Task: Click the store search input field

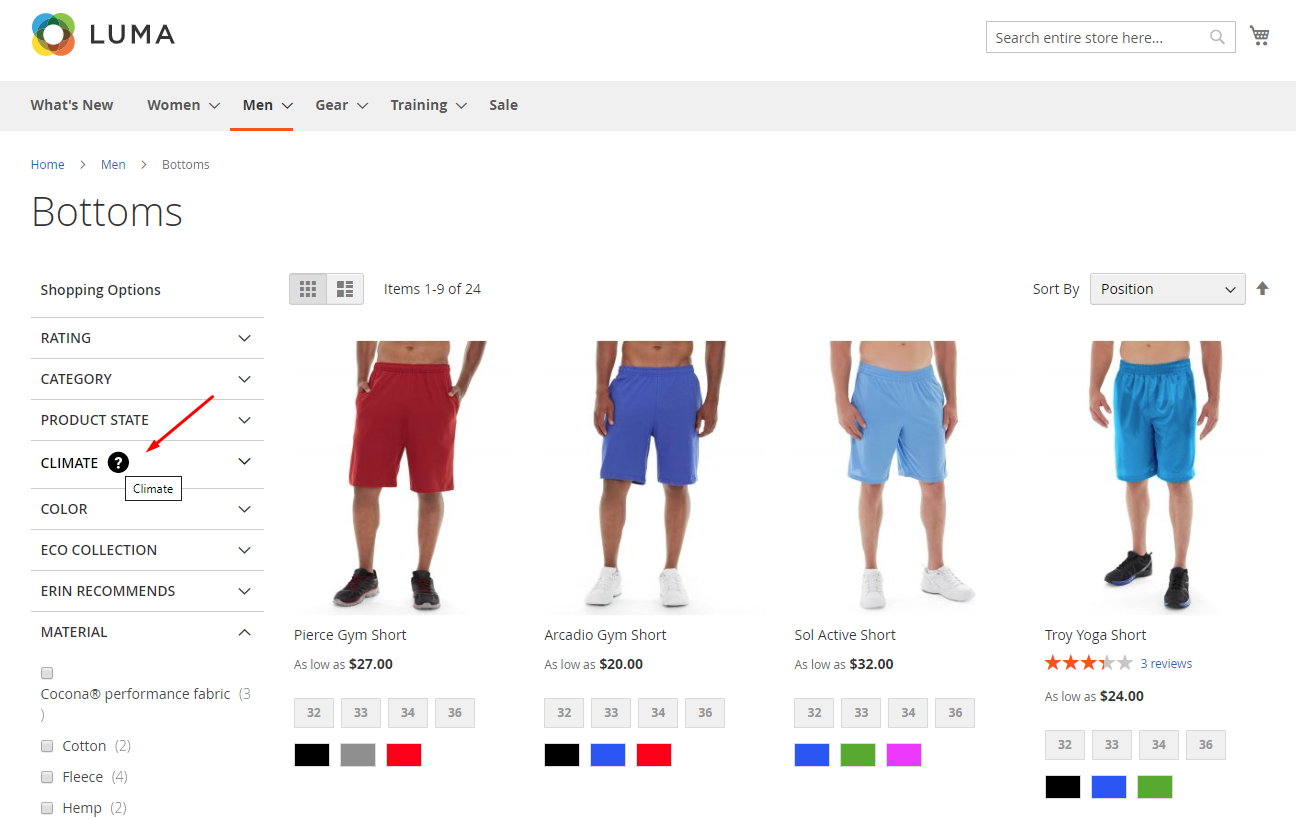Action: (x=1098, y=38)
